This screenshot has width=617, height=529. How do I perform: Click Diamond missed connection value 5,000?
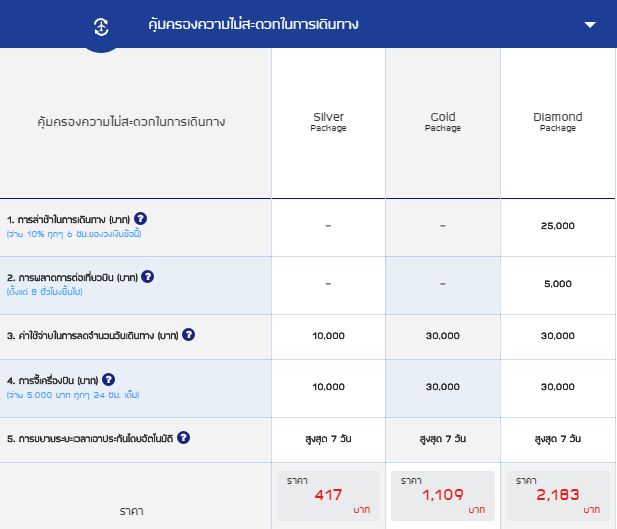[x=557, y=284]
